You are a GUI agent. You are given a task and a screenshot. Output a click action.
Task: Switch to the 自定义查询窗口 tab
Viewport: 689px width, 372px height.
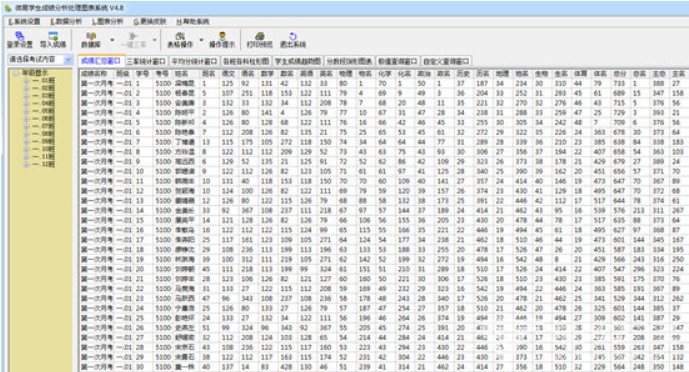(446, 61)
